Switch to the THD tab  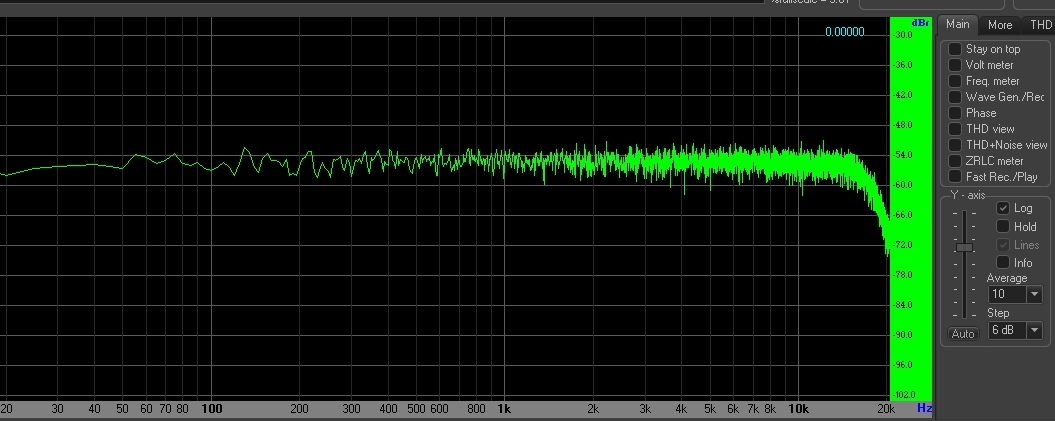[x=1040, y=25]
